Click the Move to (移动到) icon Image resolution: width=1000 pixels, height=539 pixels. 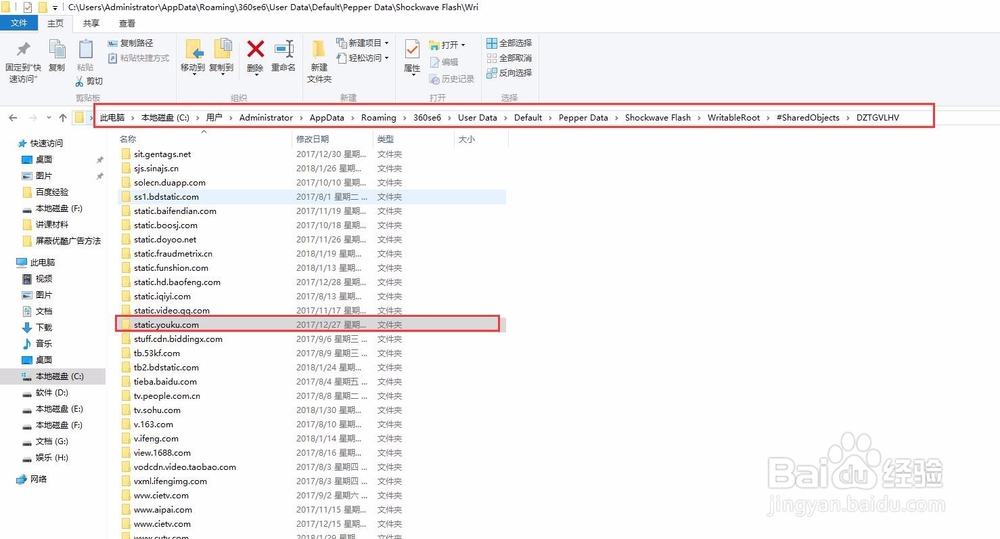coord(193,50)
